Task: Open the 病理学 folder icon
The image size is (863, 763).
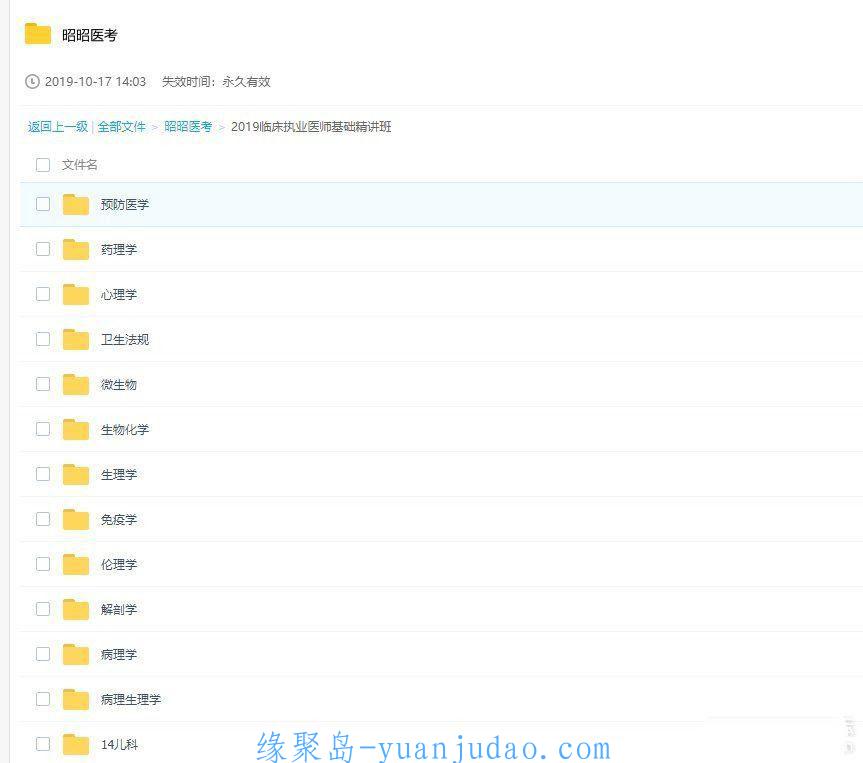Action: [x=75, y=654]
